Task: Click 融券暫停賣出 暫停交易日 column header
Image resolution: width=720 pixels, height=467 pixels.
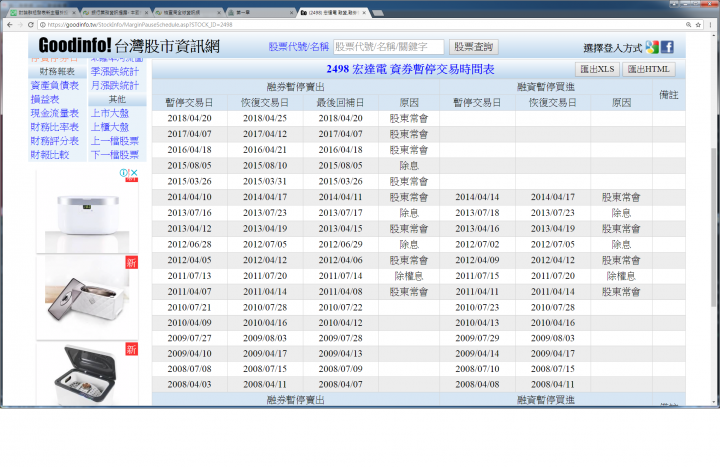Action: click(x=189, y=103)
